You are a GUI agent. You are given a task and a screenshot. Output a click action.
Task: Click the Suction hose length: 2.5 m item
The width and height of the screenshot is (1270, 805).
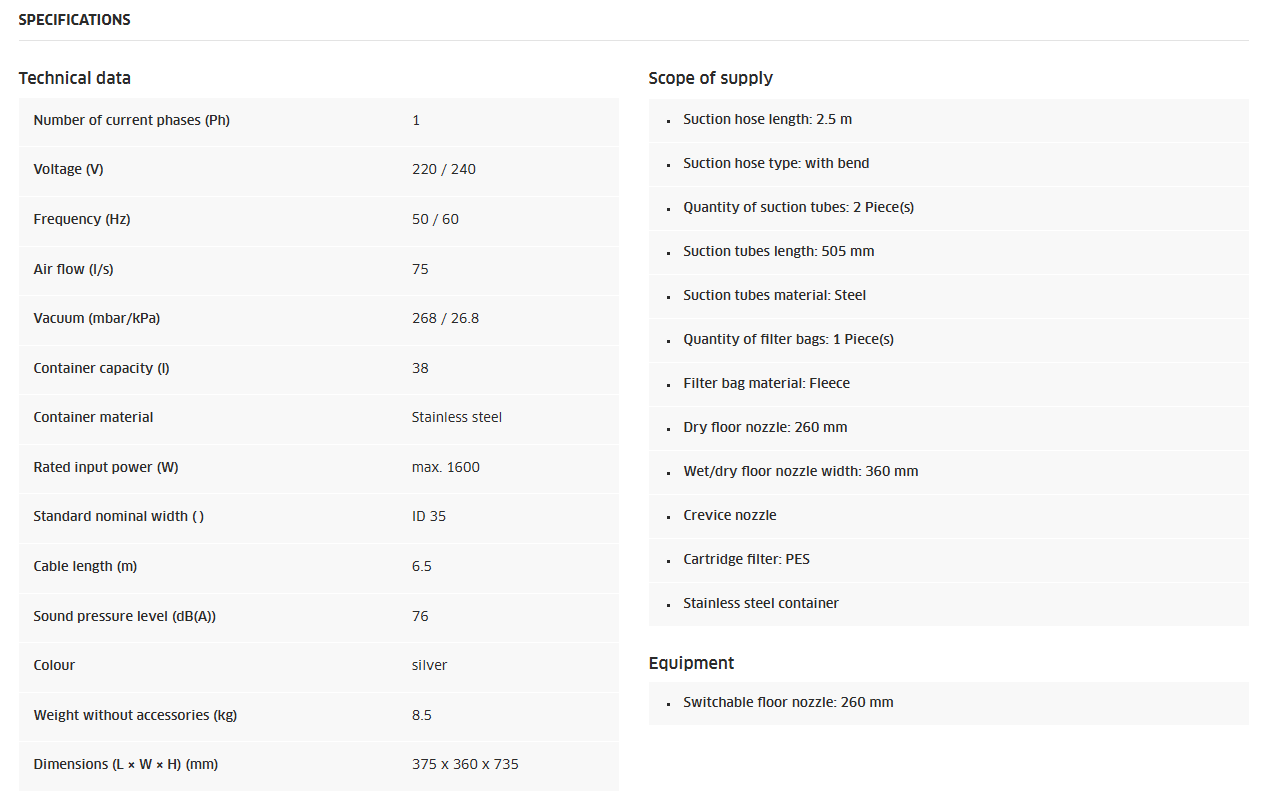point(767,119)
